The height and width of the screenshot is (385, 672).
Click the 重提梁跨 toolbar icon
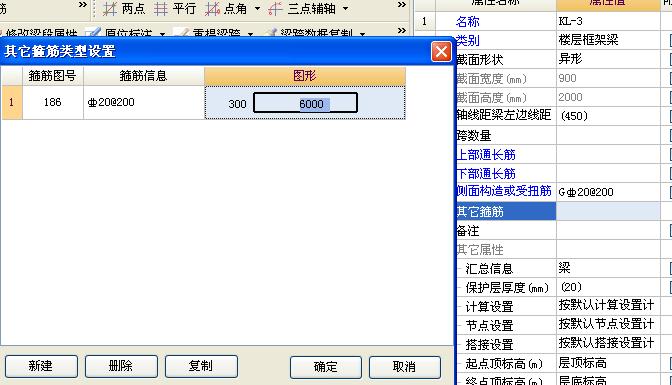[181, 33]
